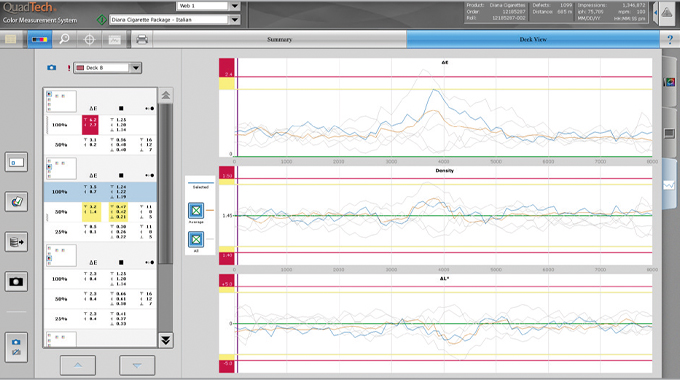This screenshot has width=680, height=380.
Task: Select the second patch position thumbnail
Action: [61, 168]
